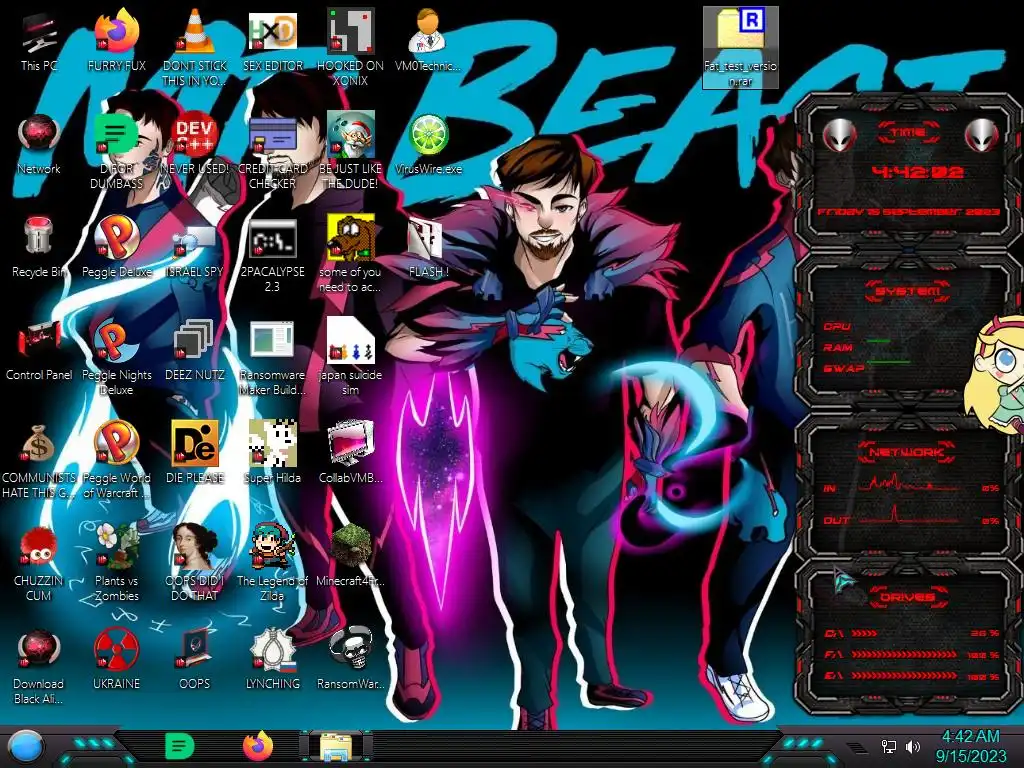
Task: Open Ransomware Maker Builder shortcut
Action: 273,357
